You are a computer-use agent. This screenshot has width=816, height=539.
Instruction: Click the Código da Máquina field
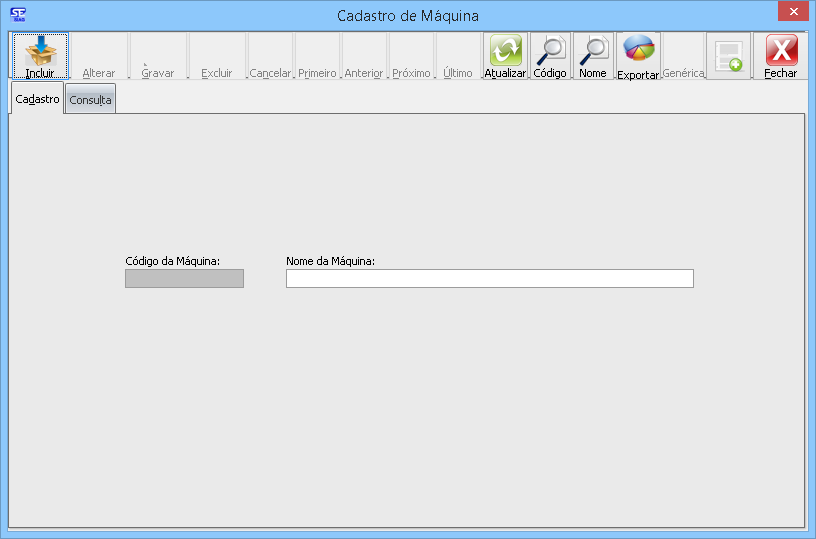pyautogui.click(x=184, y=279)
